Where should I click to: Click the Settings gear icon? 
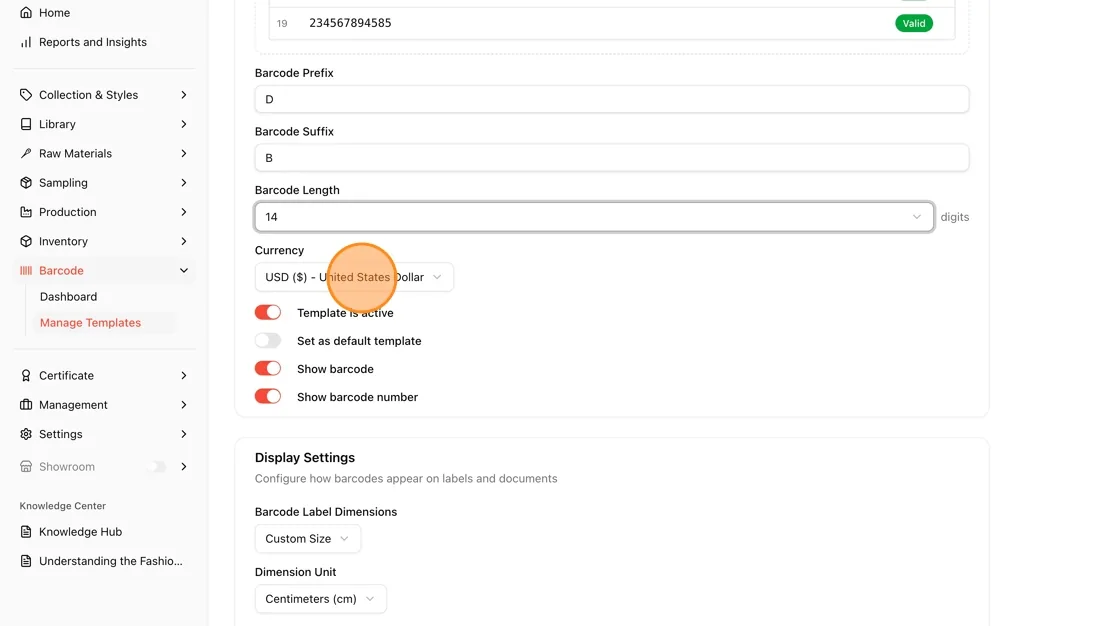[26, 434]
